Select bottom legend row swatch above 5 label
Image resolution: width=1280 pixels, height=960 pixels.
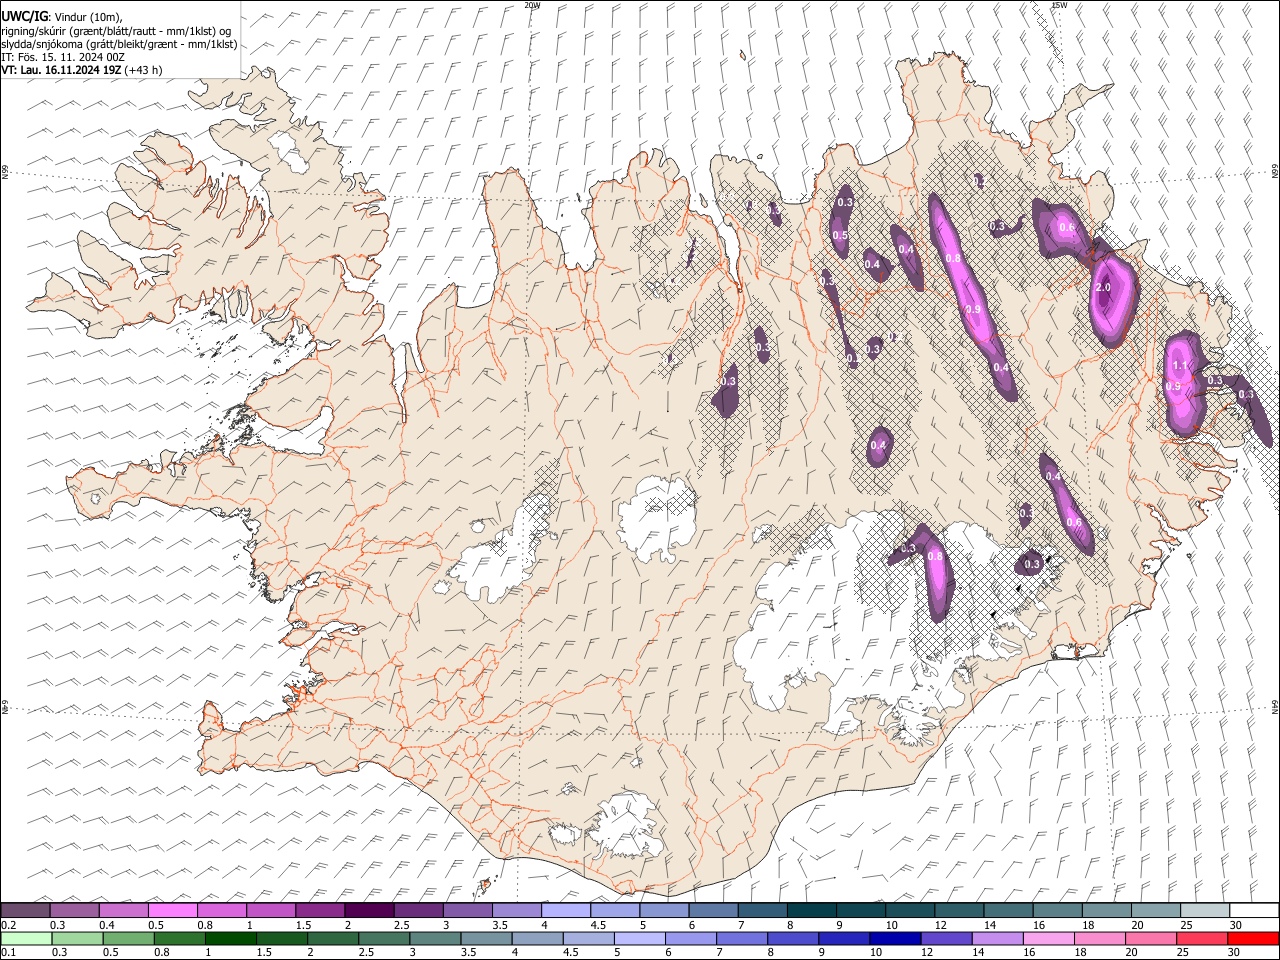pyautogui.click(x=640, y=938)
